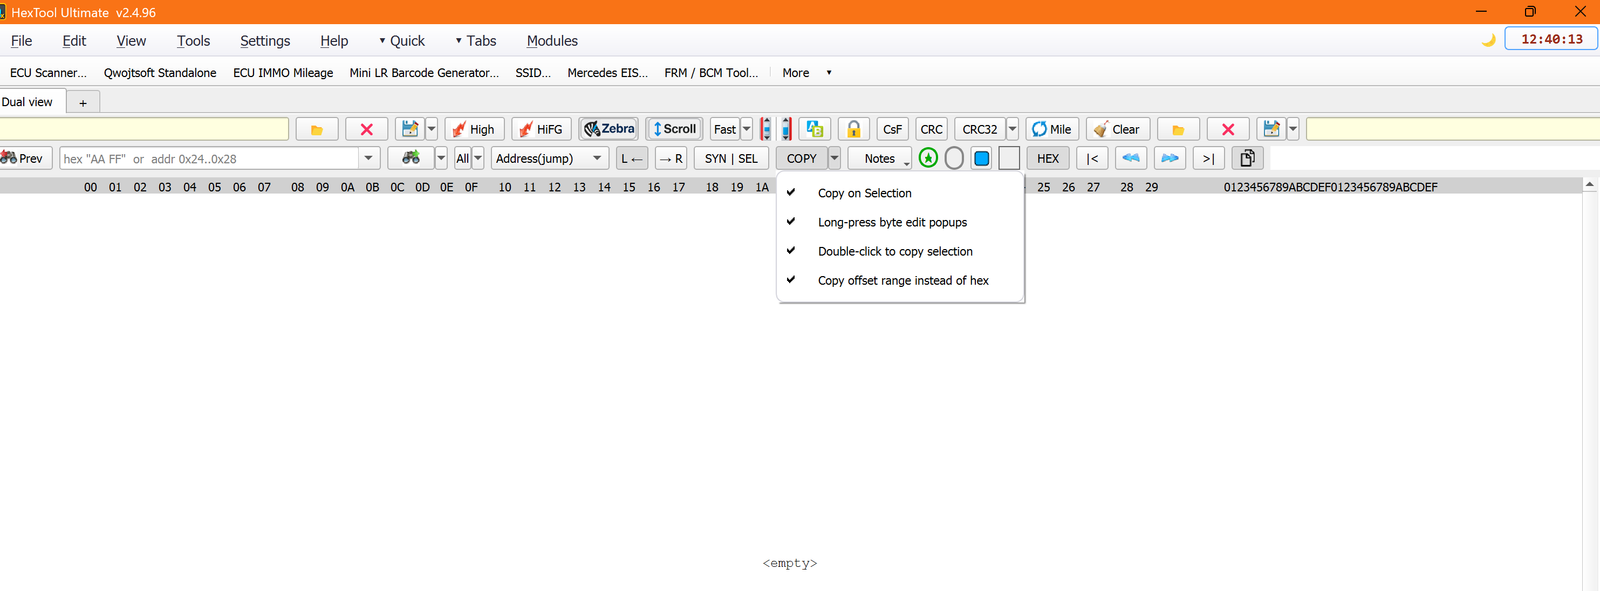Clear highlights with the broom Clear button
Image resolution: width=1600 pixels, height=591 pixels.
(1118, 129)
